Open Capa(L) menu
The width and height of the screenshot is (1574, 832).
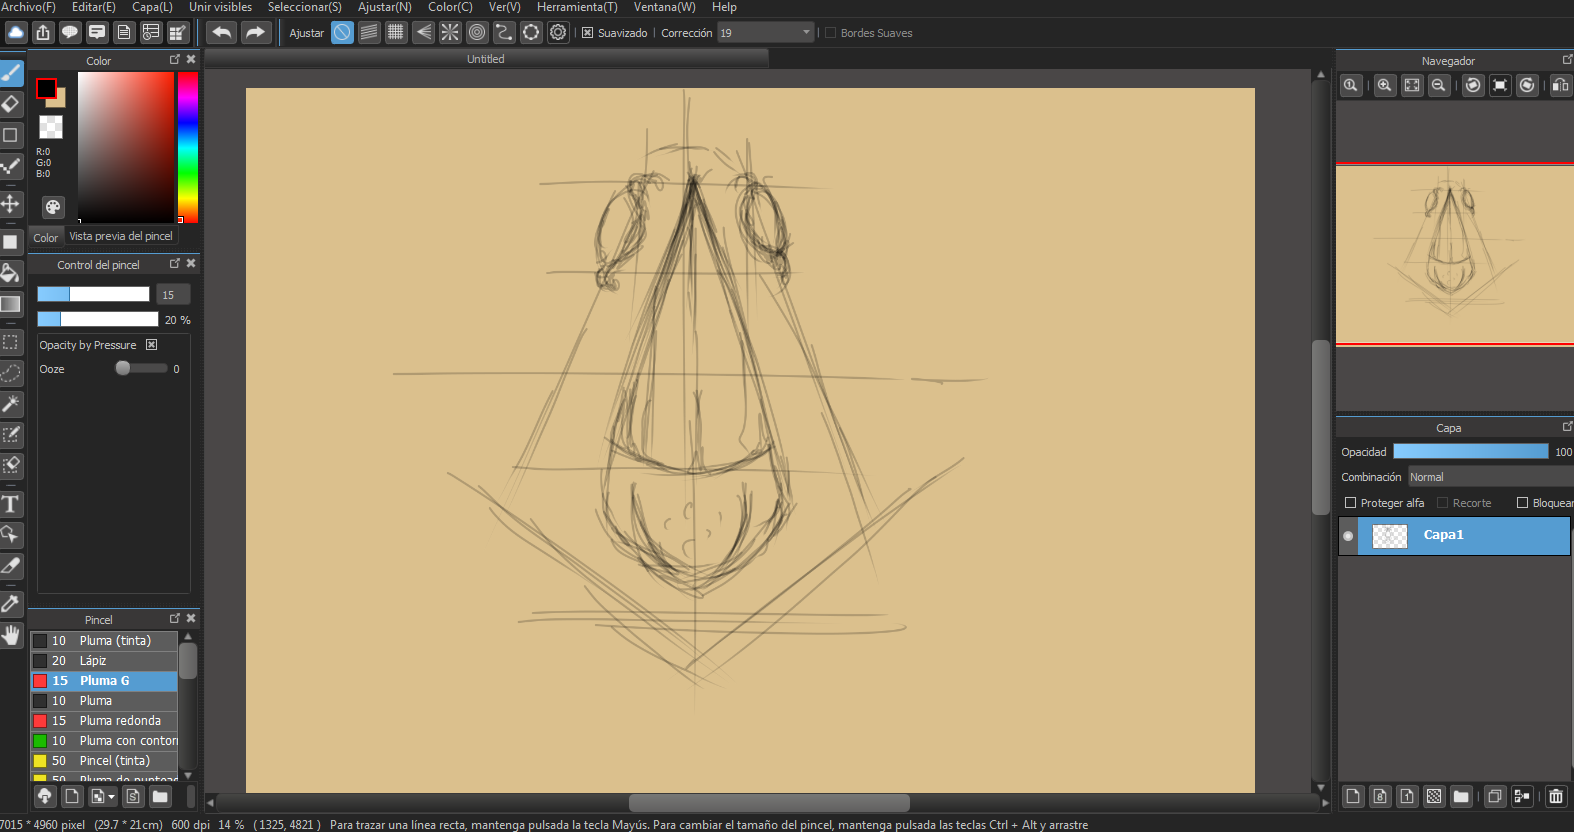(153, 7)
